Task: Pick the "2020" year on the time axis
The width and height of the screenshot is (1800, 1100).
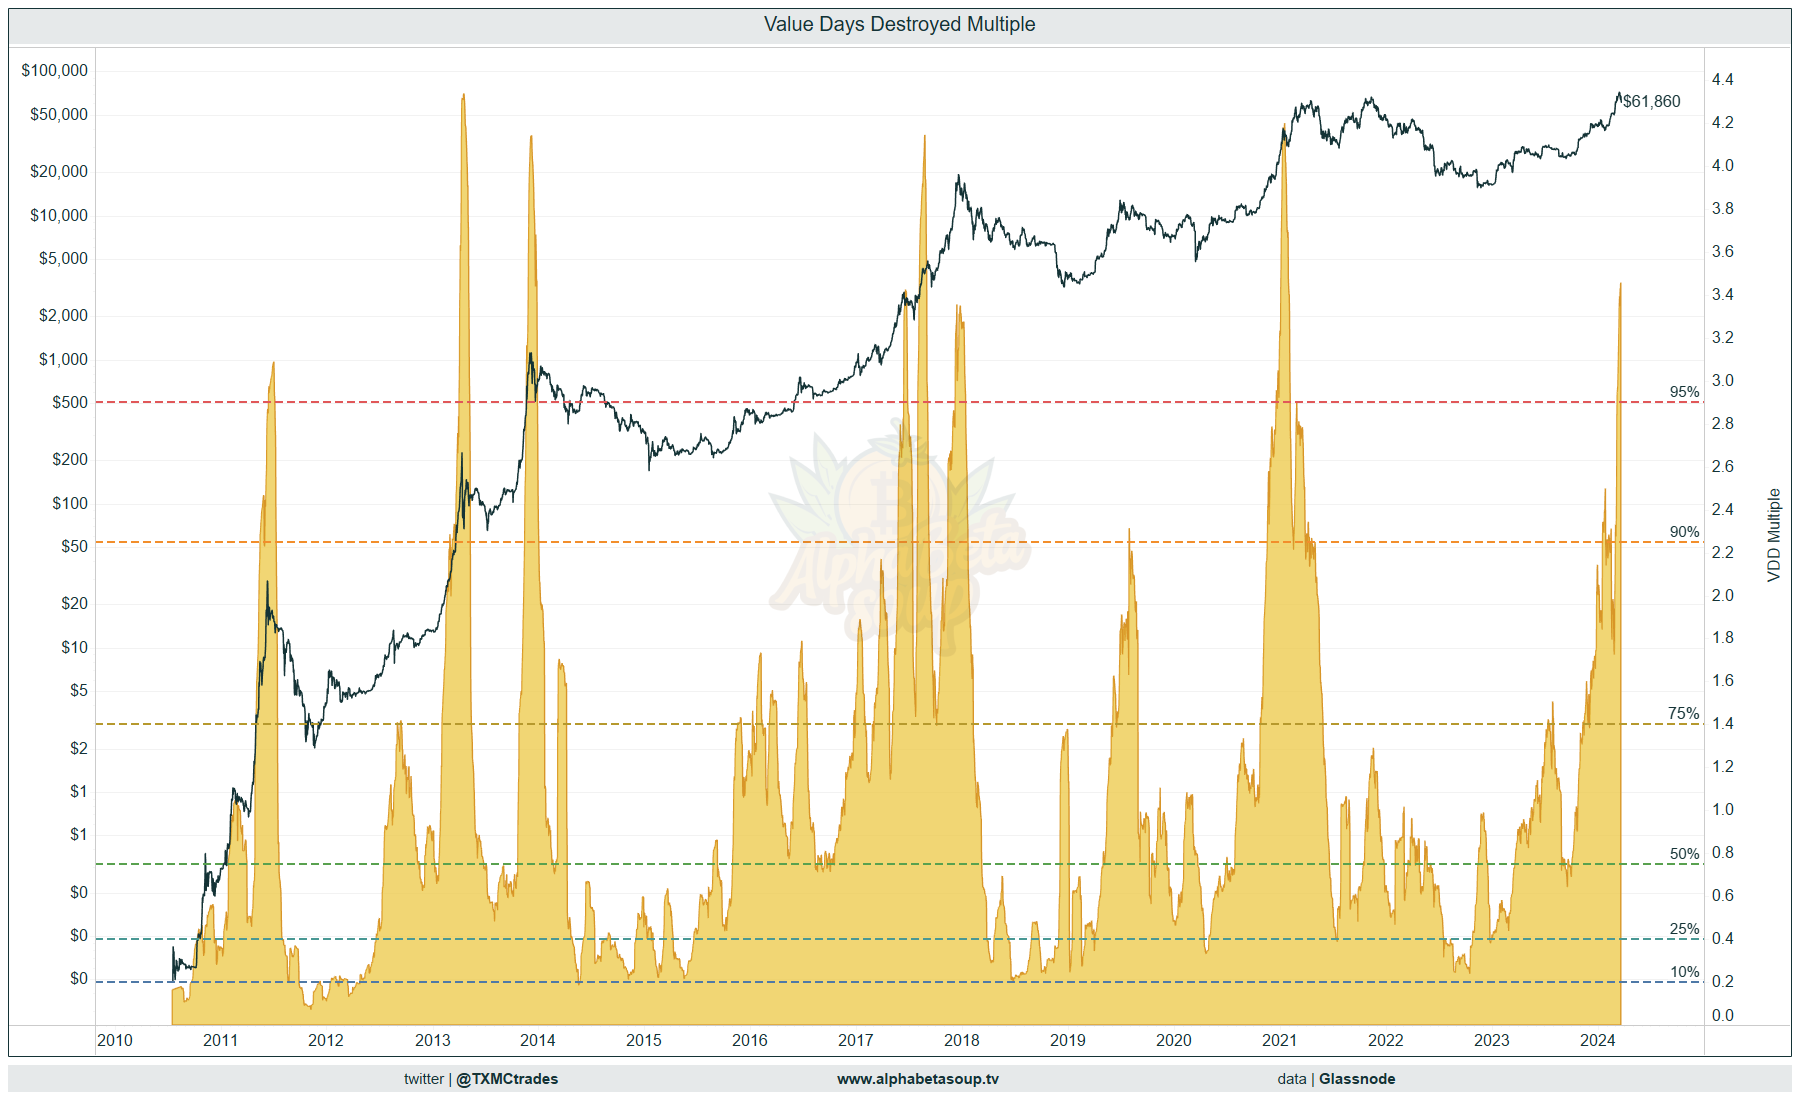Action: (1174, 1040)
